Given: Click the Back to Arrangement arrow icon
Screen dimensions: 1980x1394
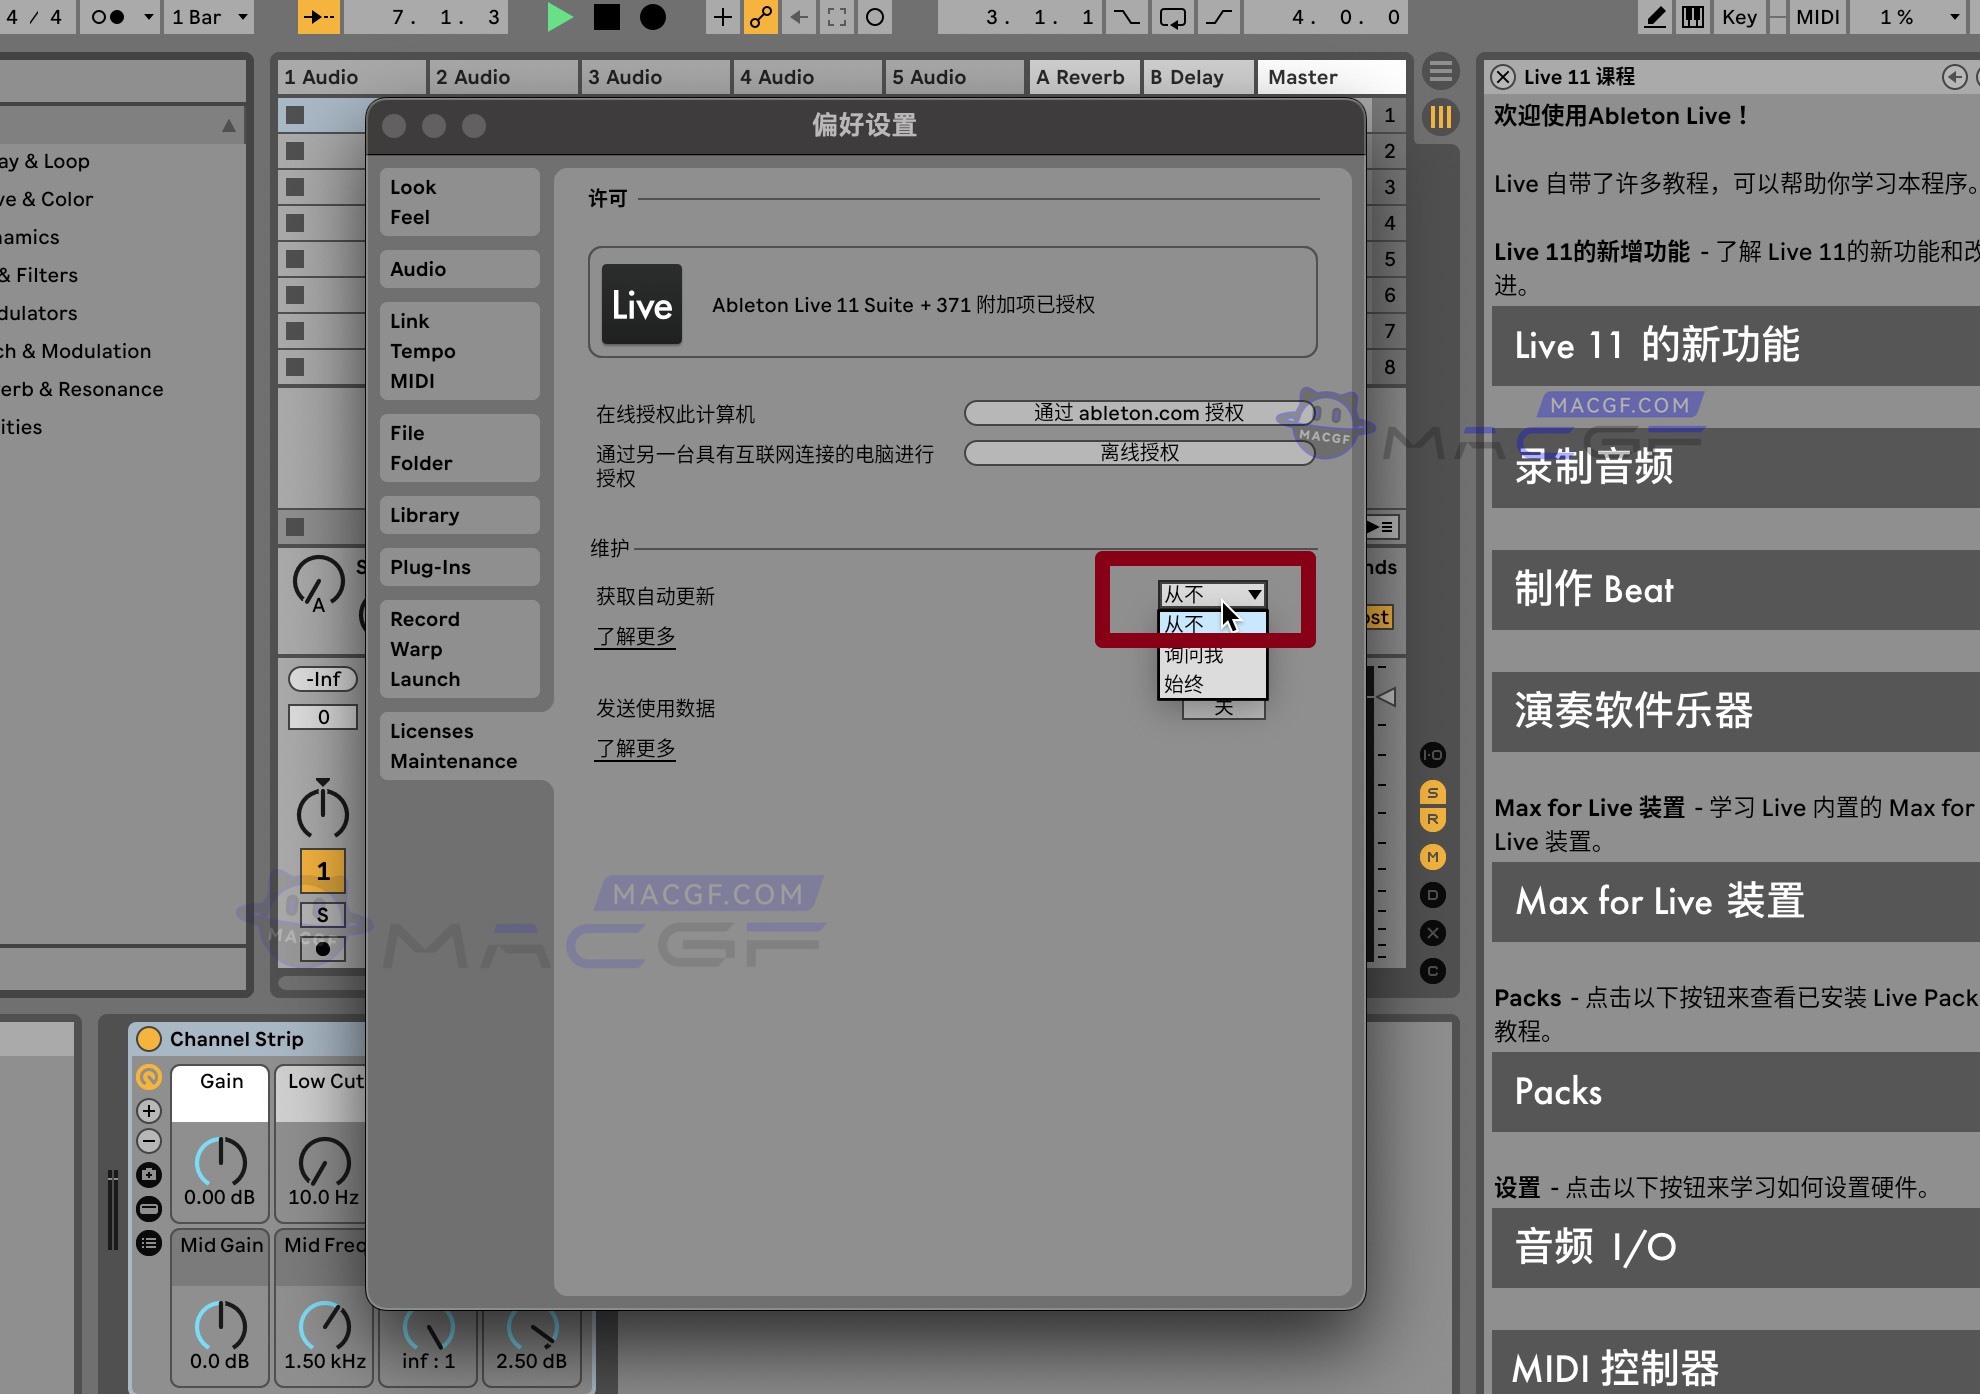Looking at the screenshot, I should (799, 17).
